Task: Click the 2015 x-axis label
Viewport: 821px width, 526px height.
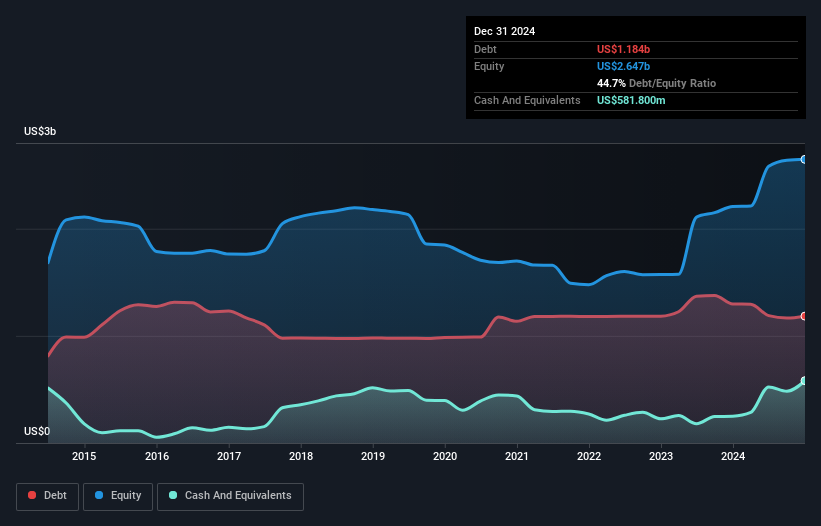Action: pyautogui.click(x=84, y=456)
